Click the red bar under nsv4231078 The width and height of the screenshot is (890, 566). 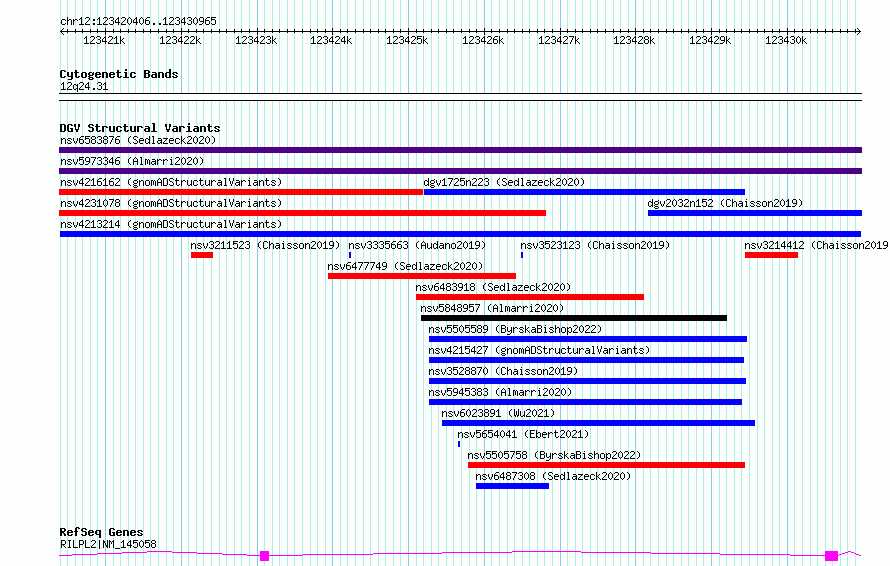pos(303,213)
